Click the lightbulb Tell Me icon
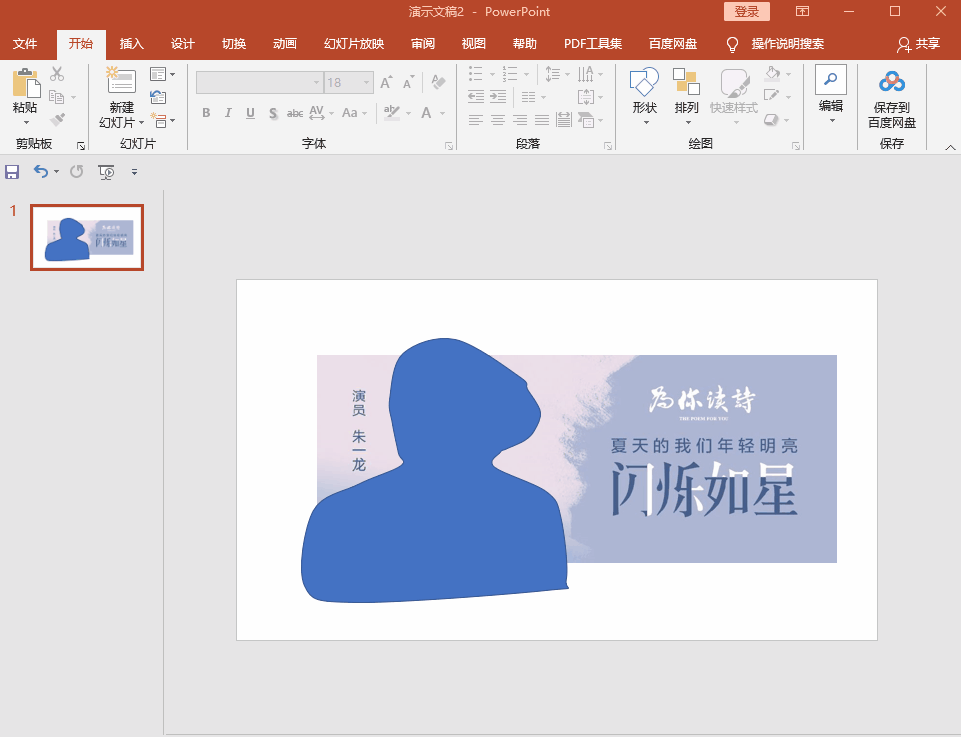 (732, 44)
